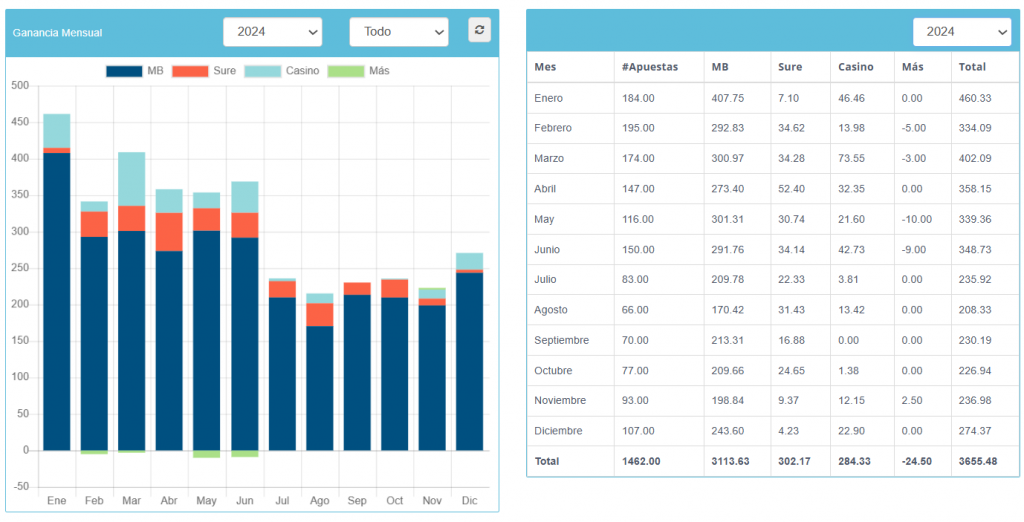Select the Septiembre row in table

562,340
